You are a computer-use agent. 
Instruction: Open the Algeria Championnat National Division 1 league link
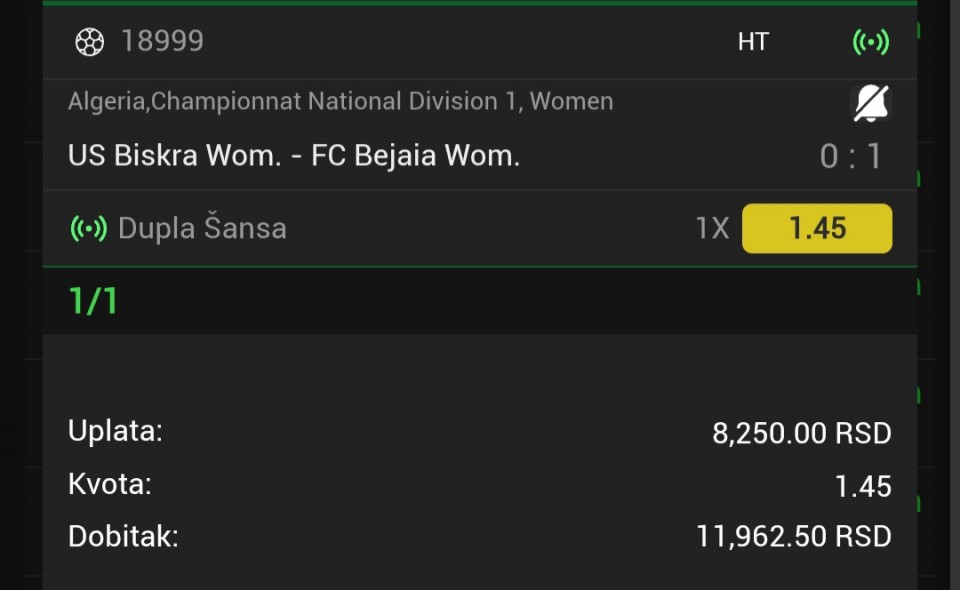tap(340, 101)
